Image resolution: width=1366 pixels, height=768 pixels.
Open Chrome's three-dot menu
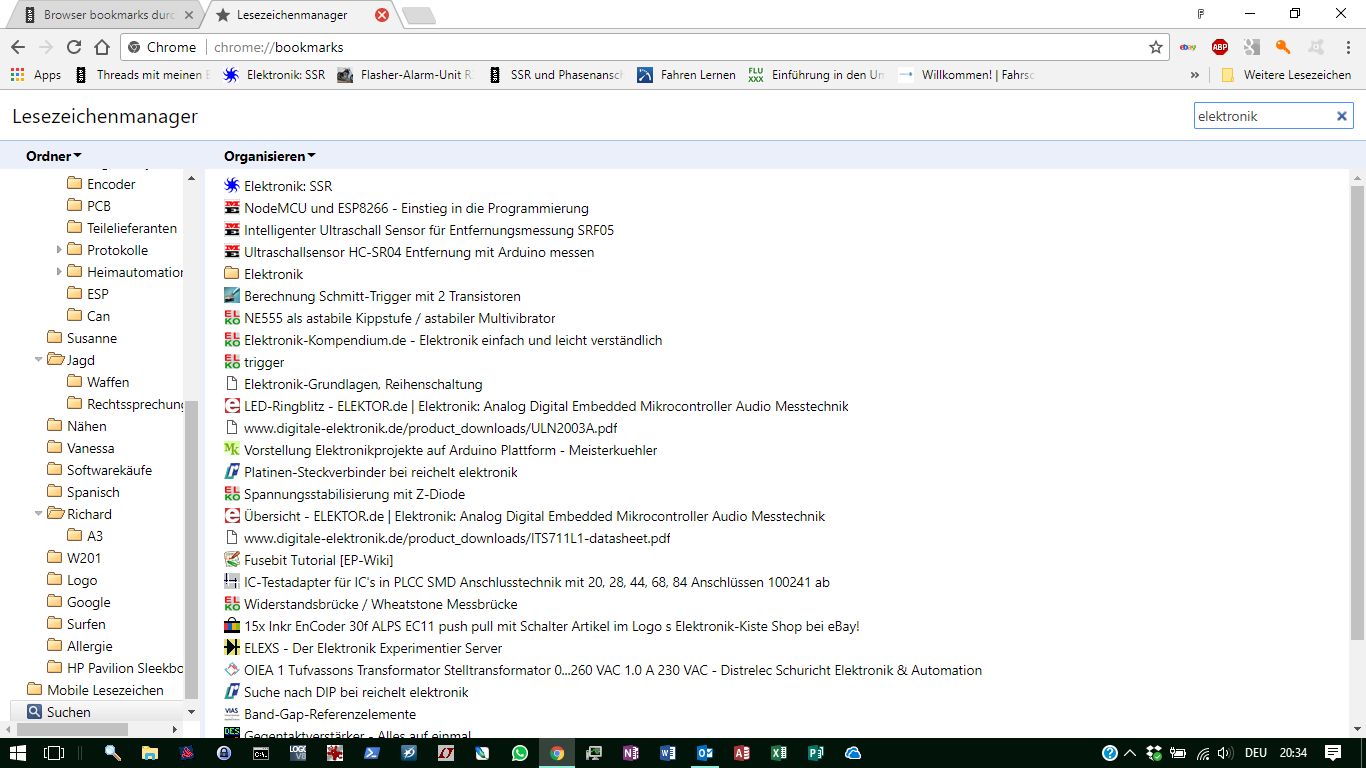click(1346, 47)
